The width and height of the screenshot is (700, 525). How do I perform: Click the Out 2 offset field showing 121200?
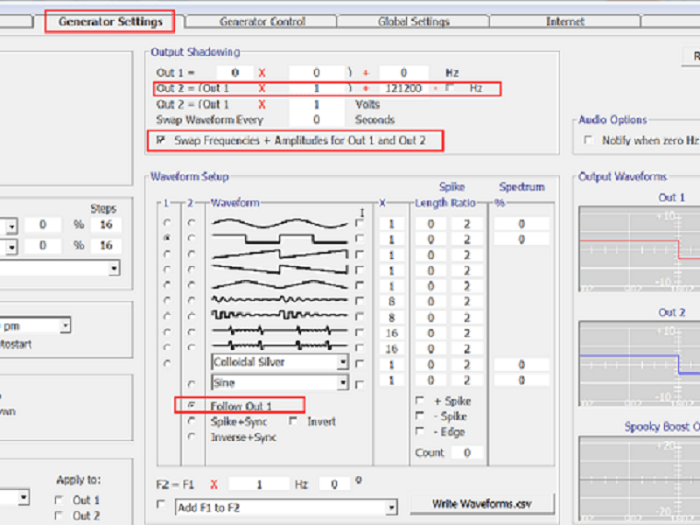pyautogui.click(x=402, y=89)
